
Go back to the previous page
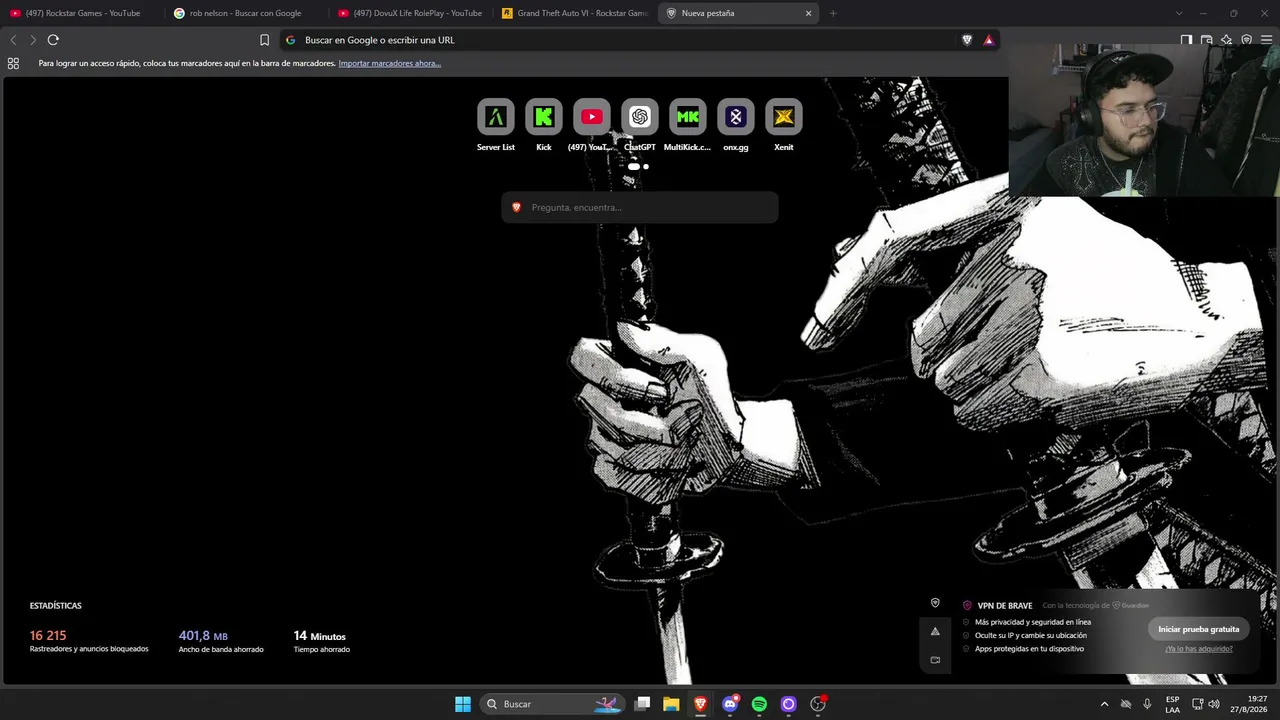(13, 40)
